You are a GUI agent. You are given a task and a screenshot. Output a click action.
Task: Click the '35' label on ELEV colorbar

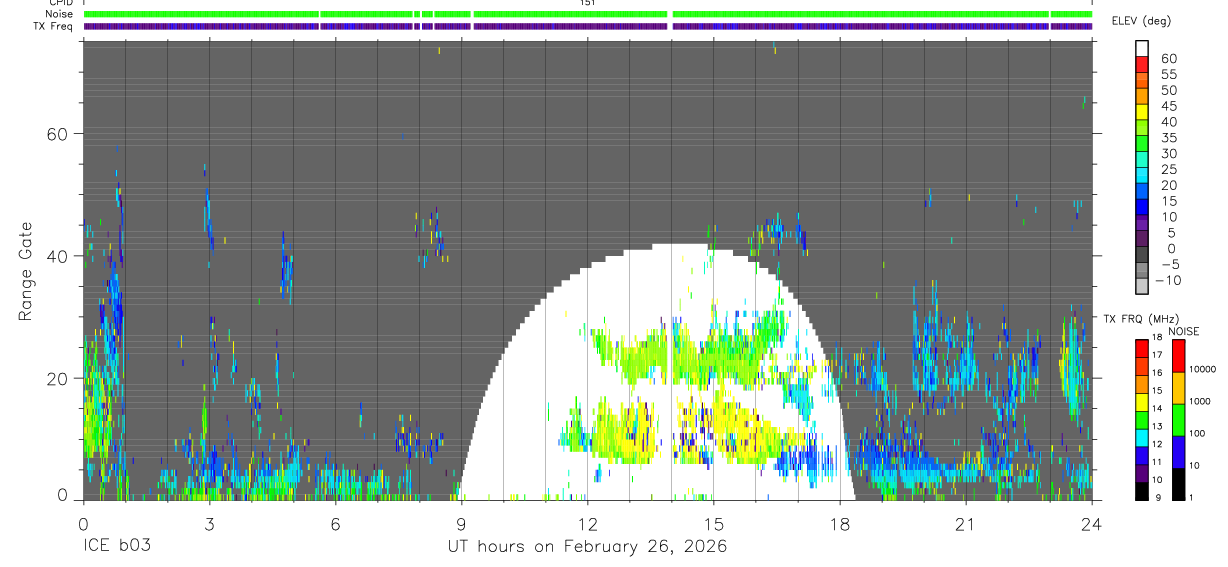coord(1168,138)
